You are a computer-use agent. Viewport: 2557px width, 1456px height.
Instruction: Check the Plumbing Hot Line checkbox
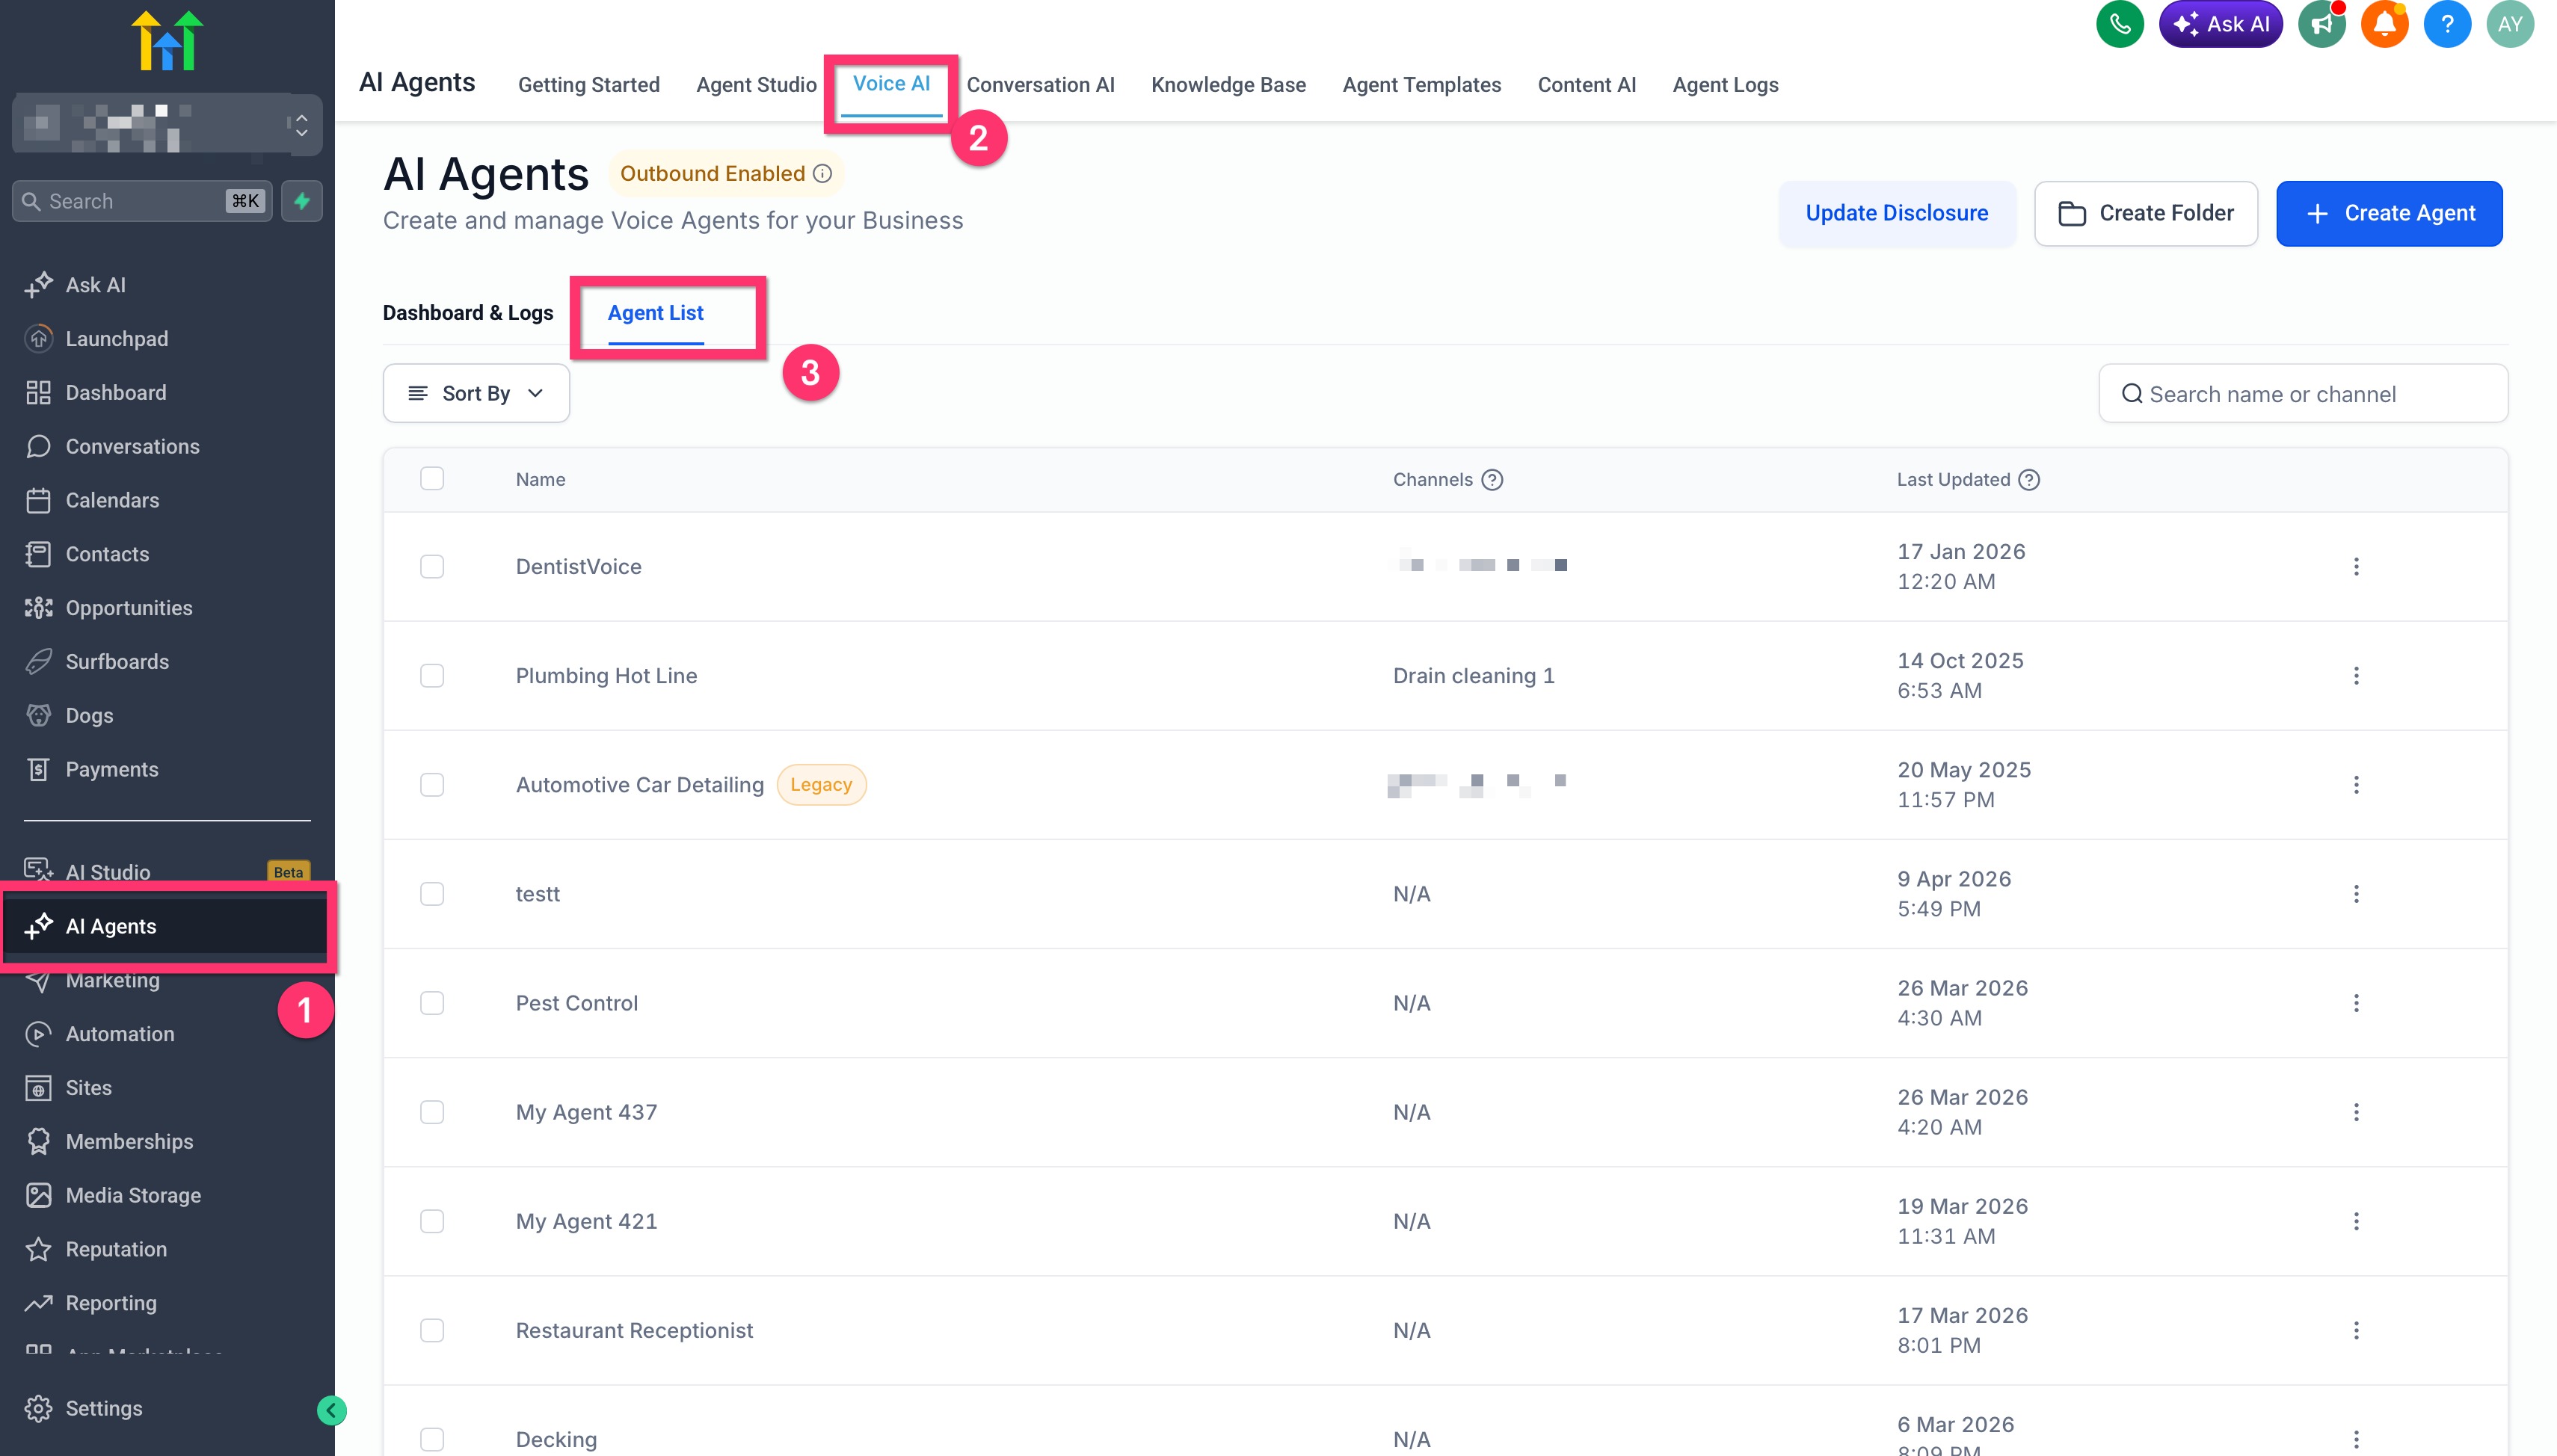coord(432,676)
